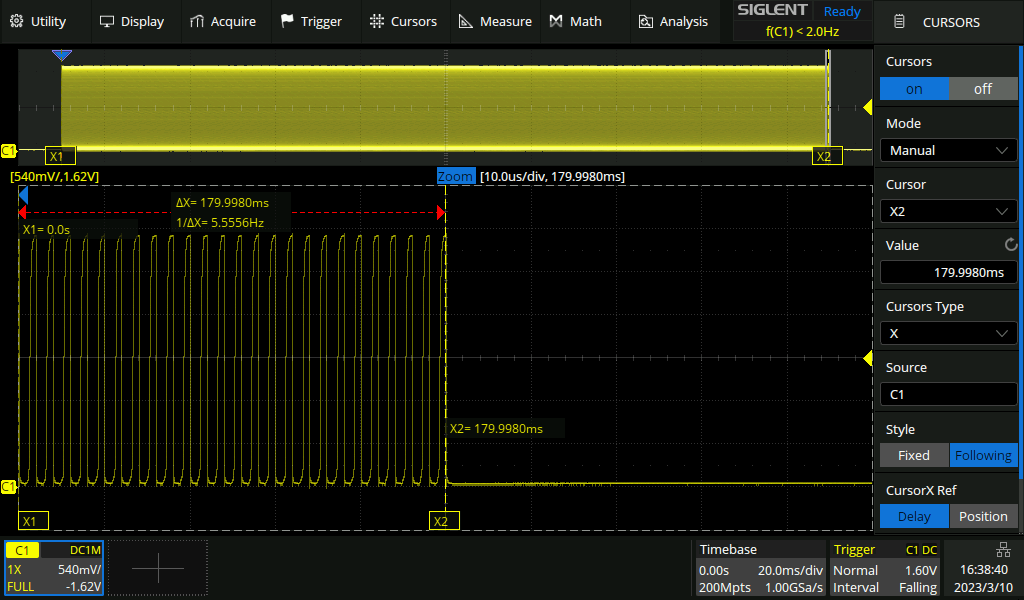Open the Mode Manual dropdown
1024x600 pixels.
click(949, 150)
